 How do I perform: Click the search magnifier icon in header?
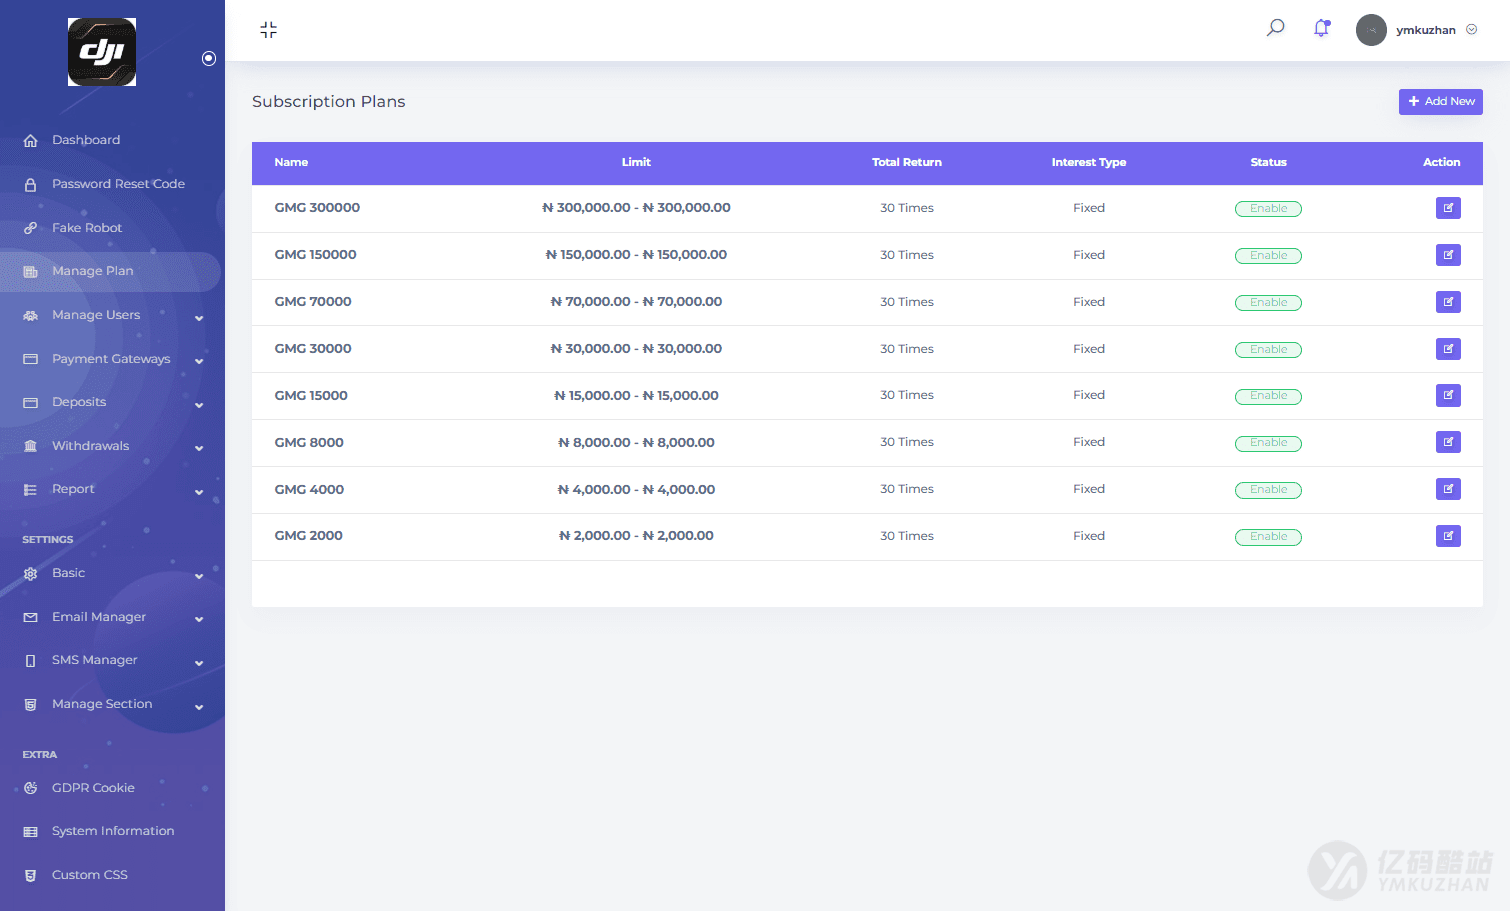[1275, 28]
